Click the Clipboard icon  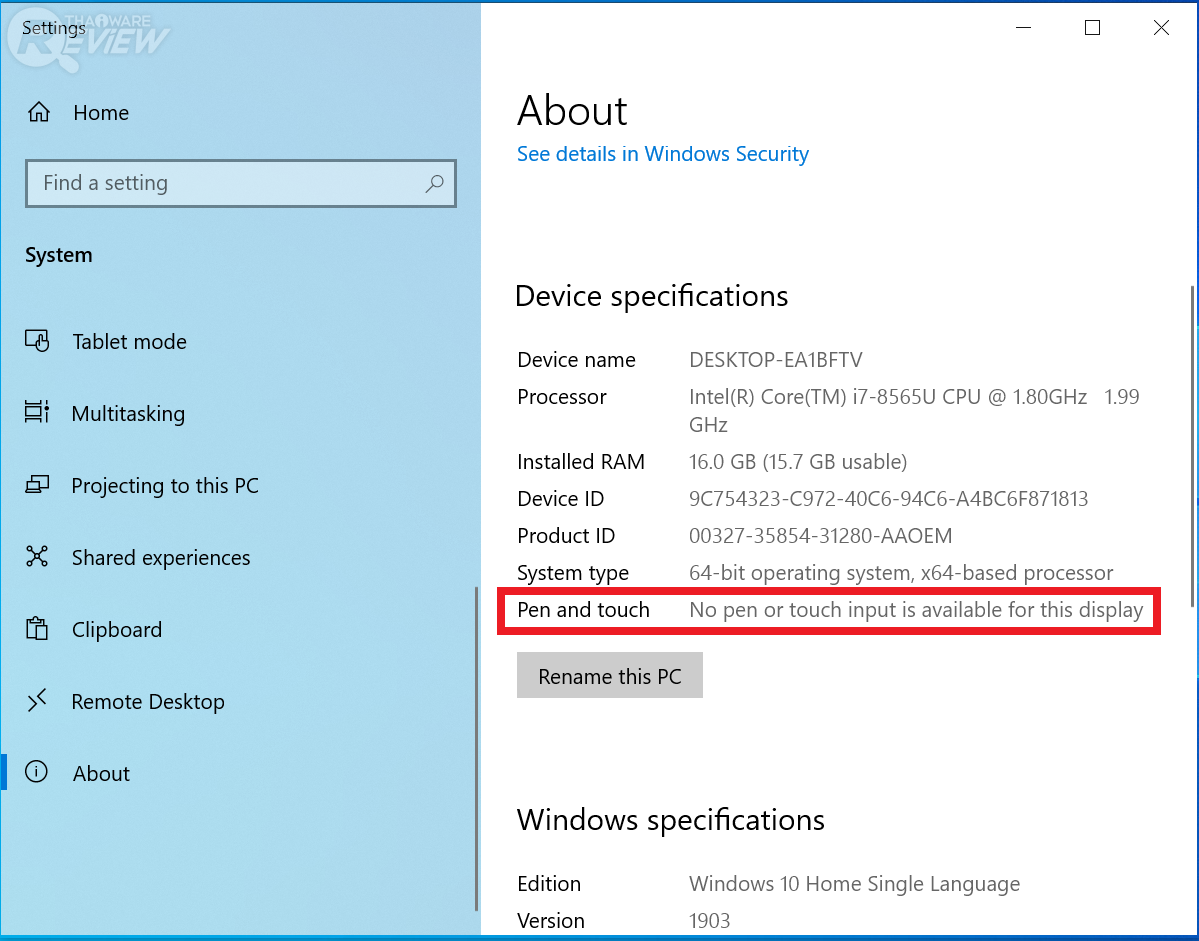tap(37, 630)
